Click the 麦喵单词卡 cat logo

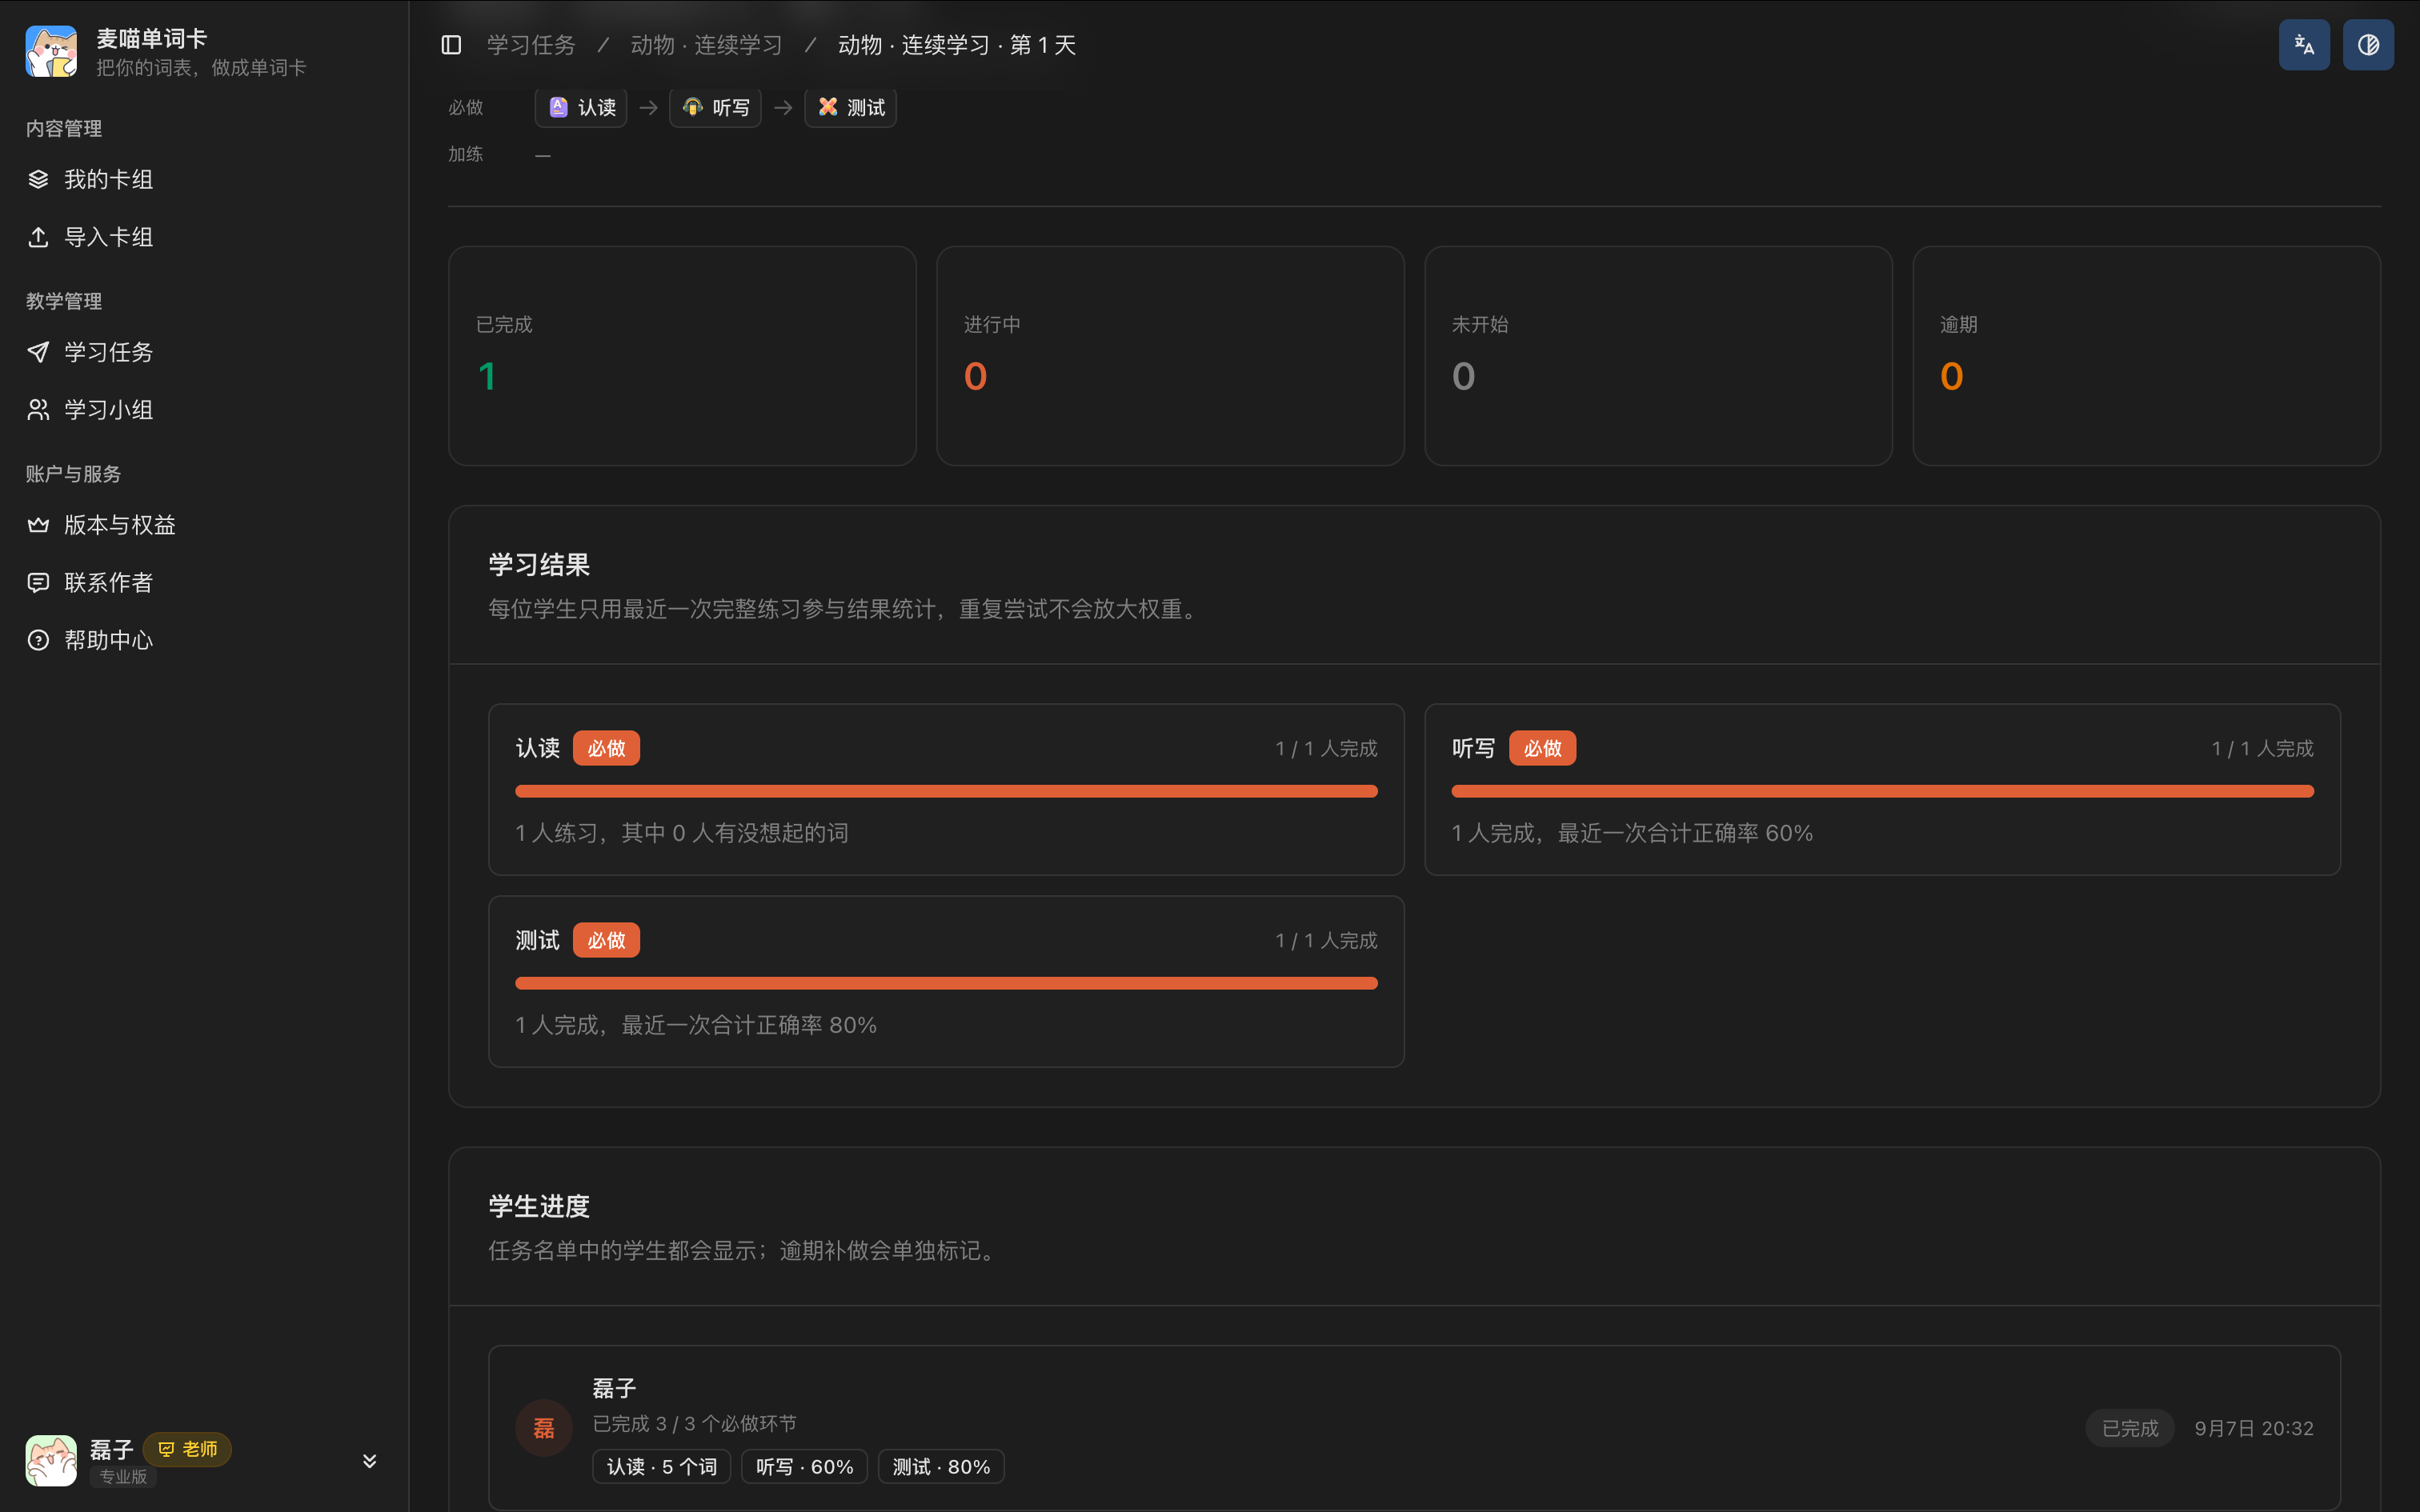[x=51, y=52]
